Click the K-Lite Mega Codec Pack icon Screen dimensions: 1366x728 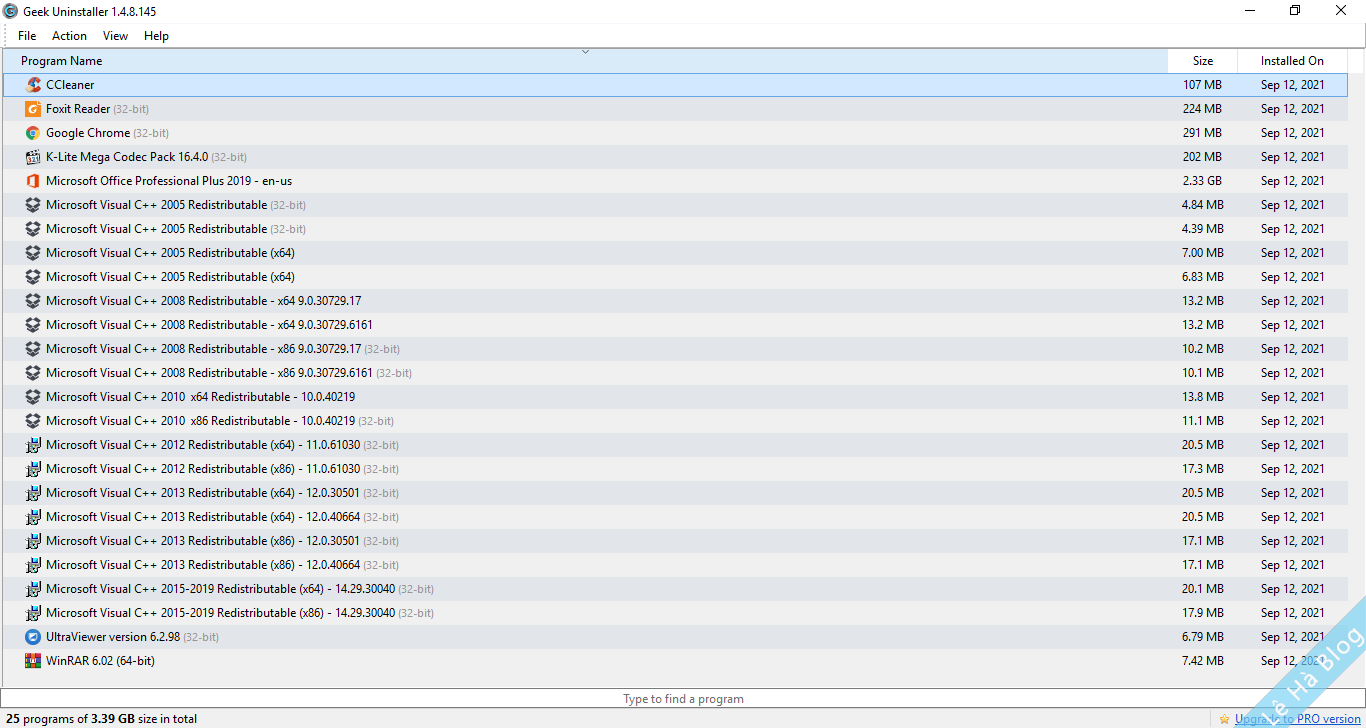pyautogui.click(x=33, y=156)
